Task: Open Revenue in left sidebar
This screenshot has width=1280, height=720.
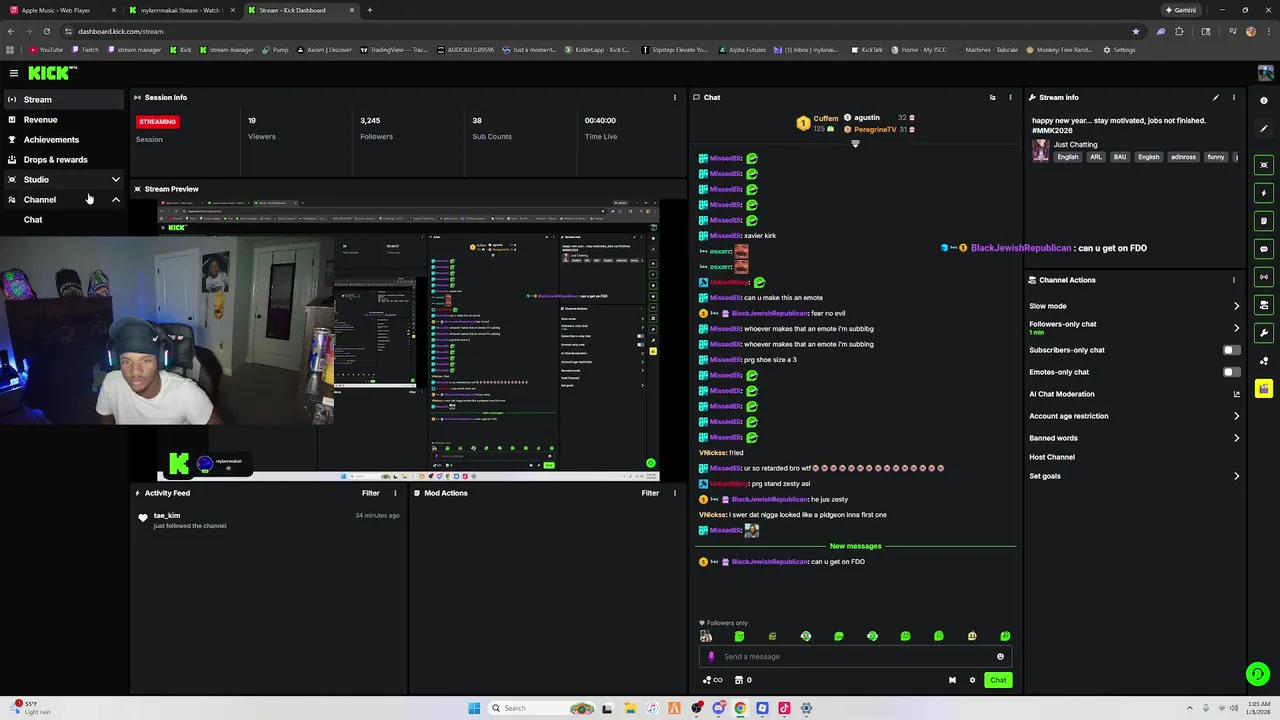Action: (63, 120)
